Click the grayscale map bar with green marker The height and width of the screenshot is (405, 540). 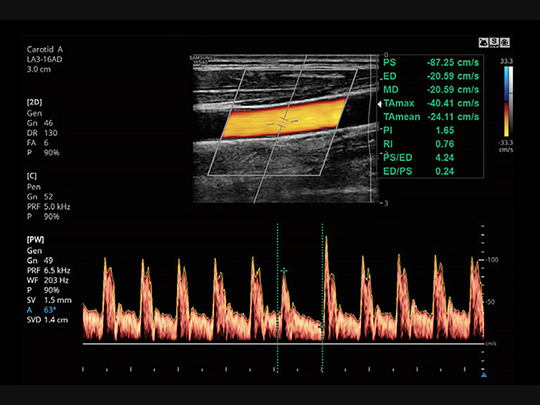[511, 102]
